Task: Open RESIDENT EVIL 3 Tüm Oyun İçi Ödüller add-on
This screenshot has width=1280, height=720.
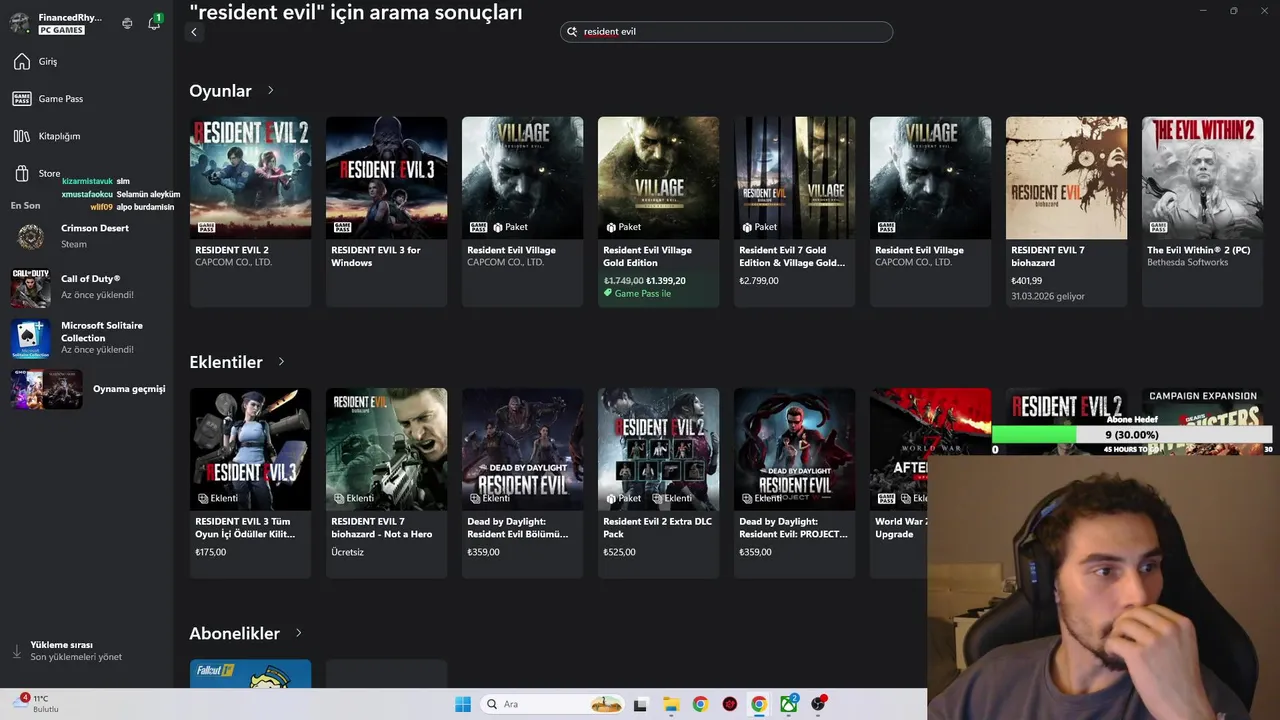Action: pos(250,449)
